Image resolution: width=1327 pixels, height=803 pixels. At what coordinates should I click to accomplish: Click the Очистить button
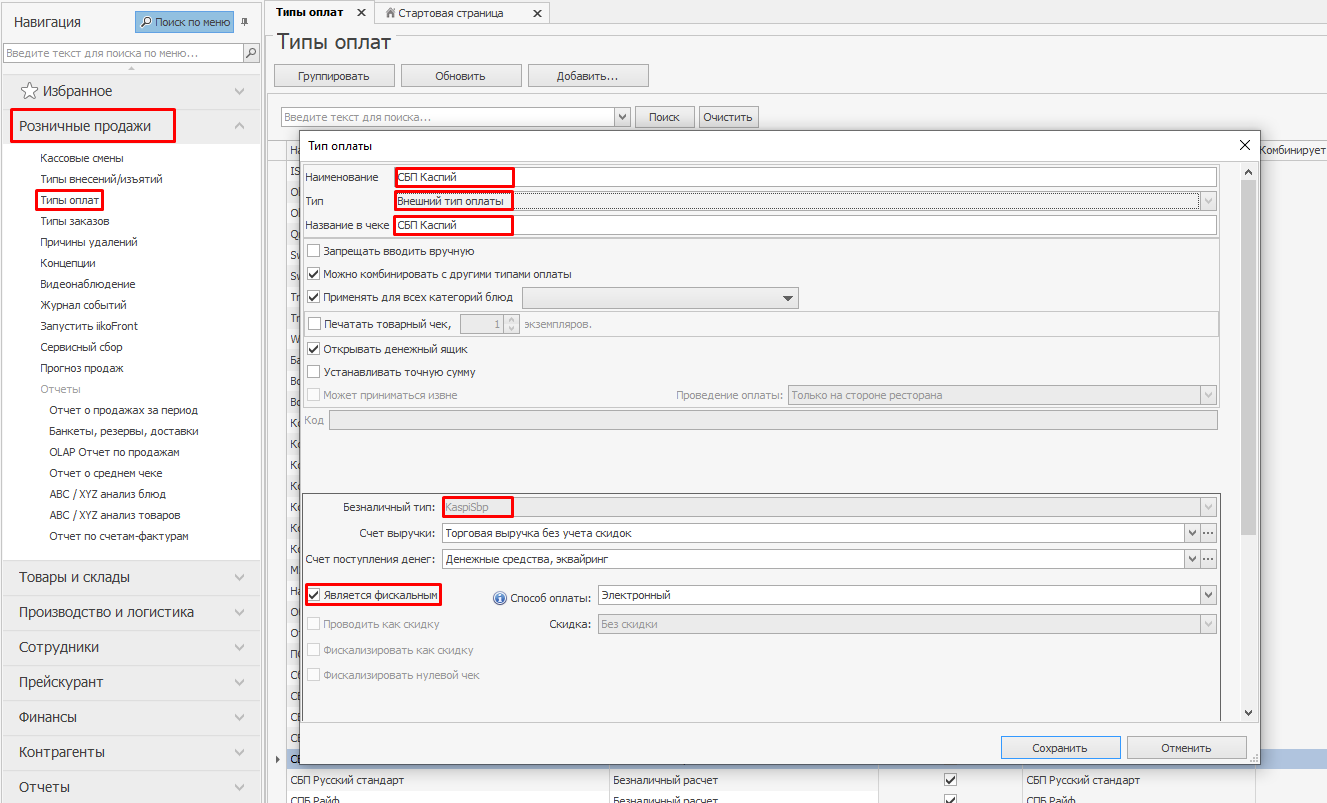coord(728,117)
